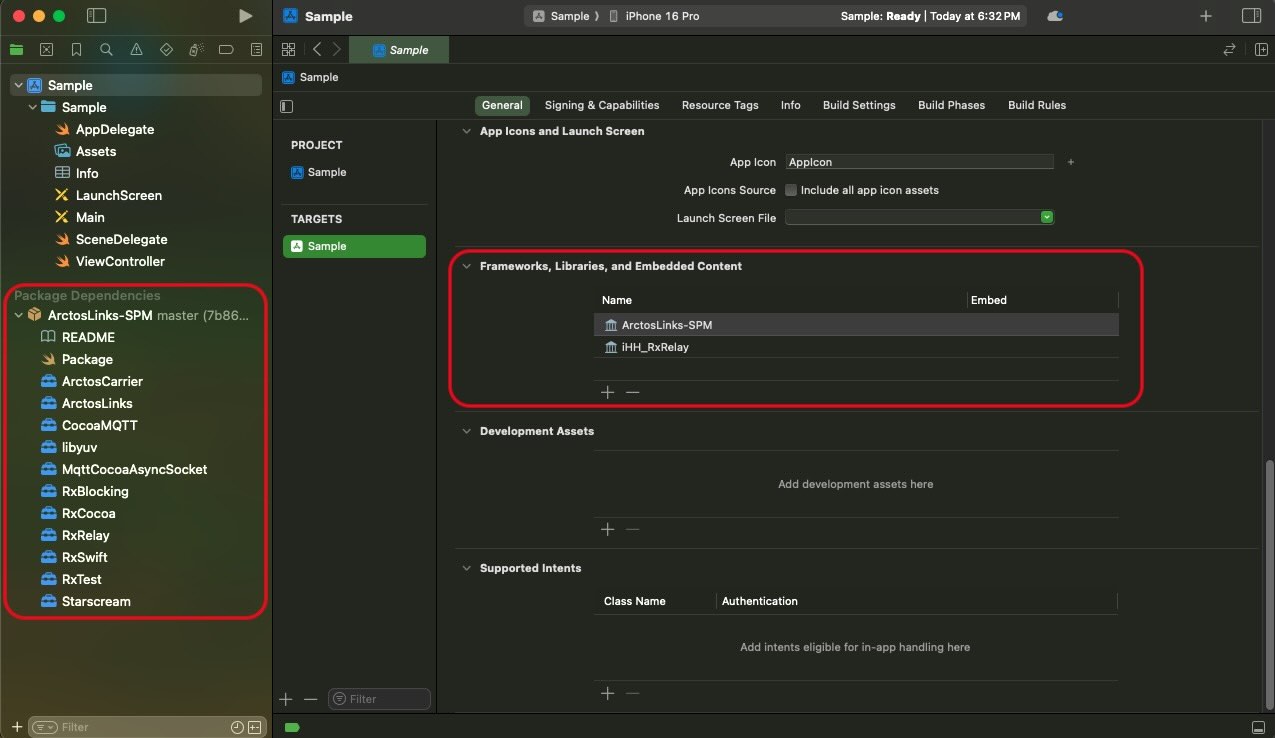
Task: Click the Run play button
Action: click(245, 16)
